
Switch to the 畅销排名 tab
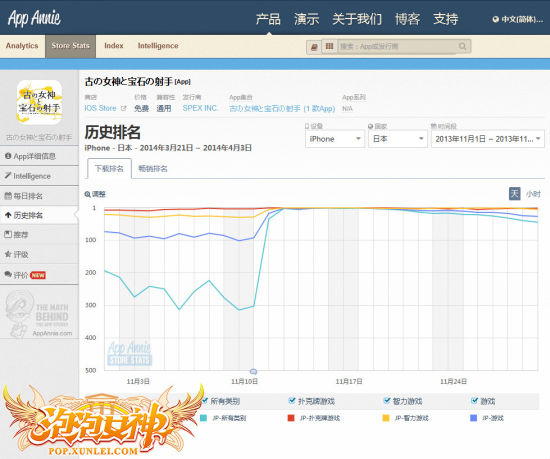[x=153, y=169]
